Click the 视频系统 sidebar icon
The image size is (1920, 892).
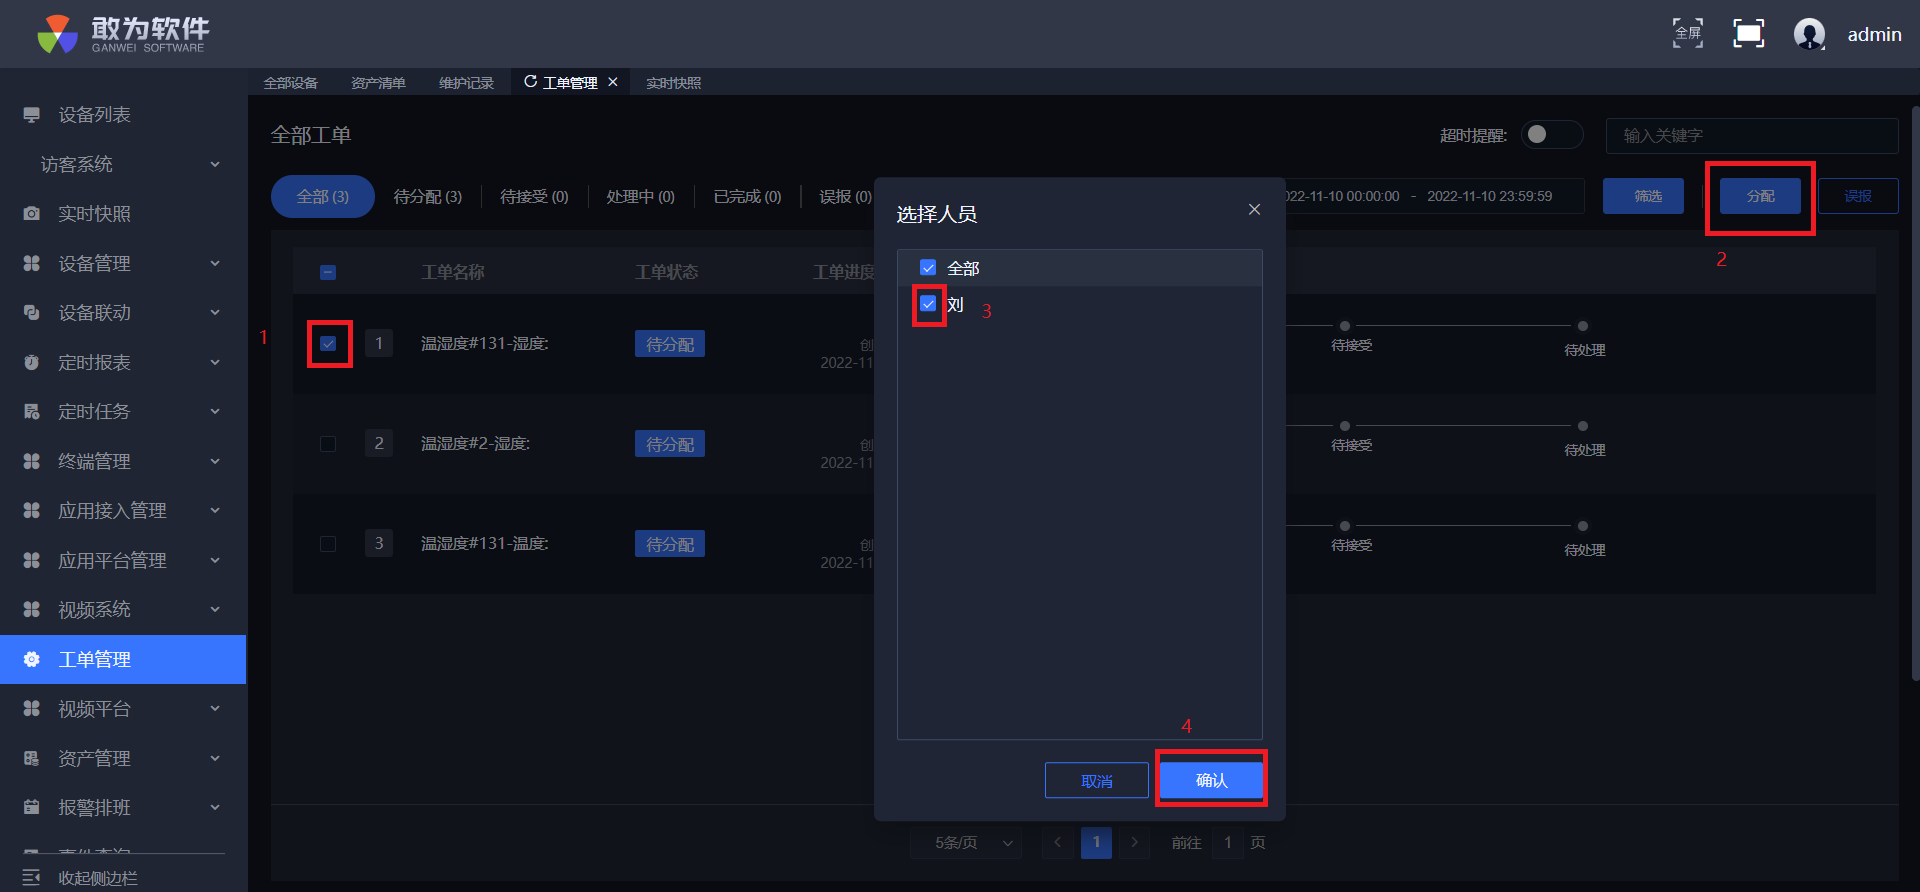(32, 610)
